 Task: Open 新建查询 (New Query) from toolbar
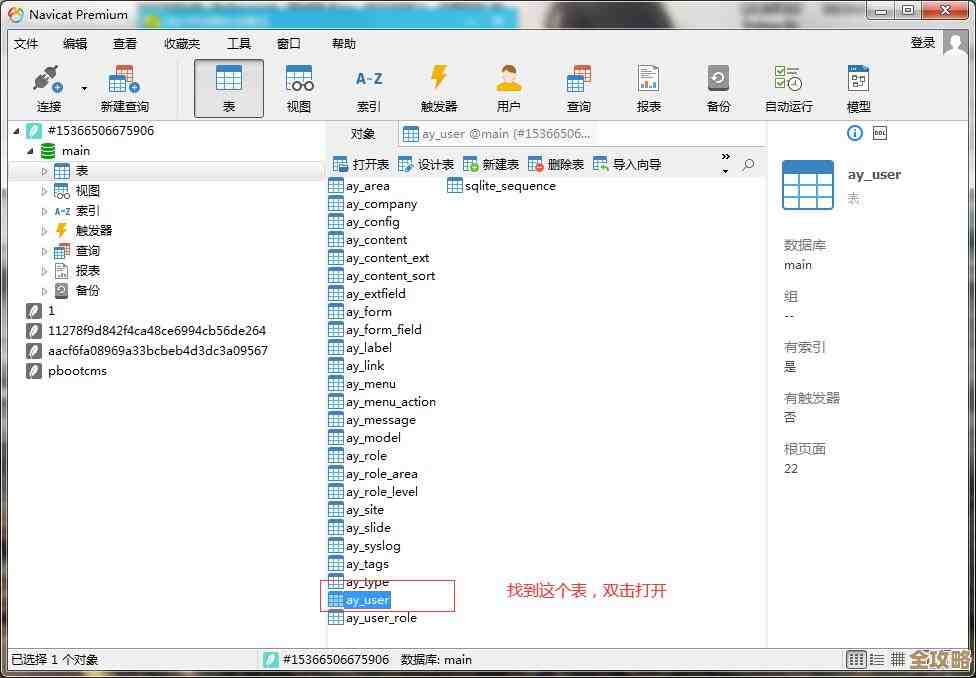pos(124,88)
